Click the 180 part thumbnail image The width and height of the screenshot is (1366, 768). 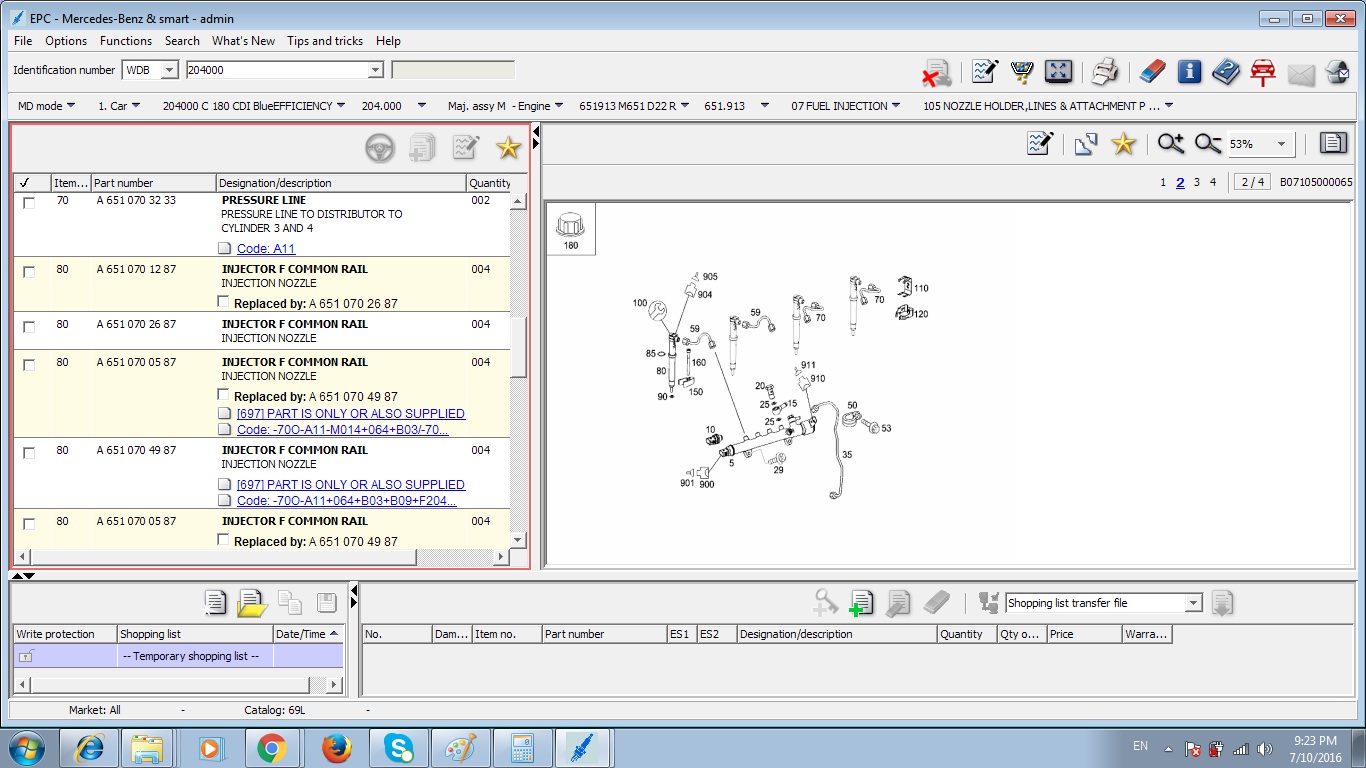point(570,229)
